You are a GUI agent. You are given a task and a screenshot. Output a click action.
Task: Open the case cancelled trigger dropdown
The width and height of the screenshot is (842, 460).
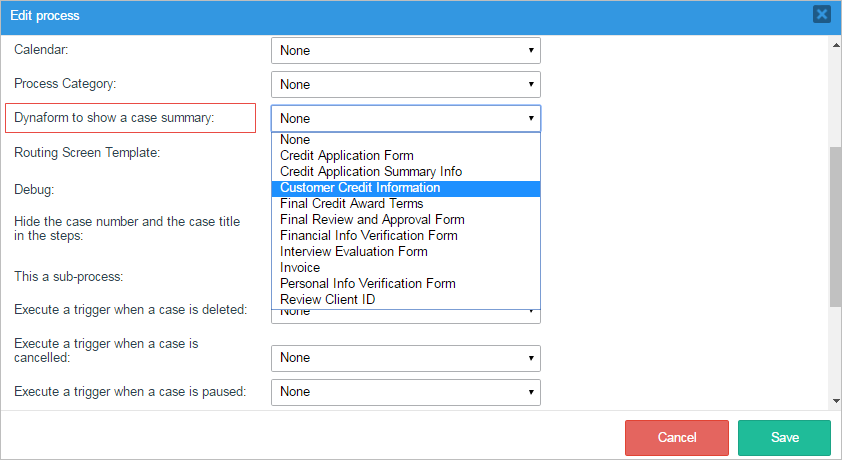point(405,358)
